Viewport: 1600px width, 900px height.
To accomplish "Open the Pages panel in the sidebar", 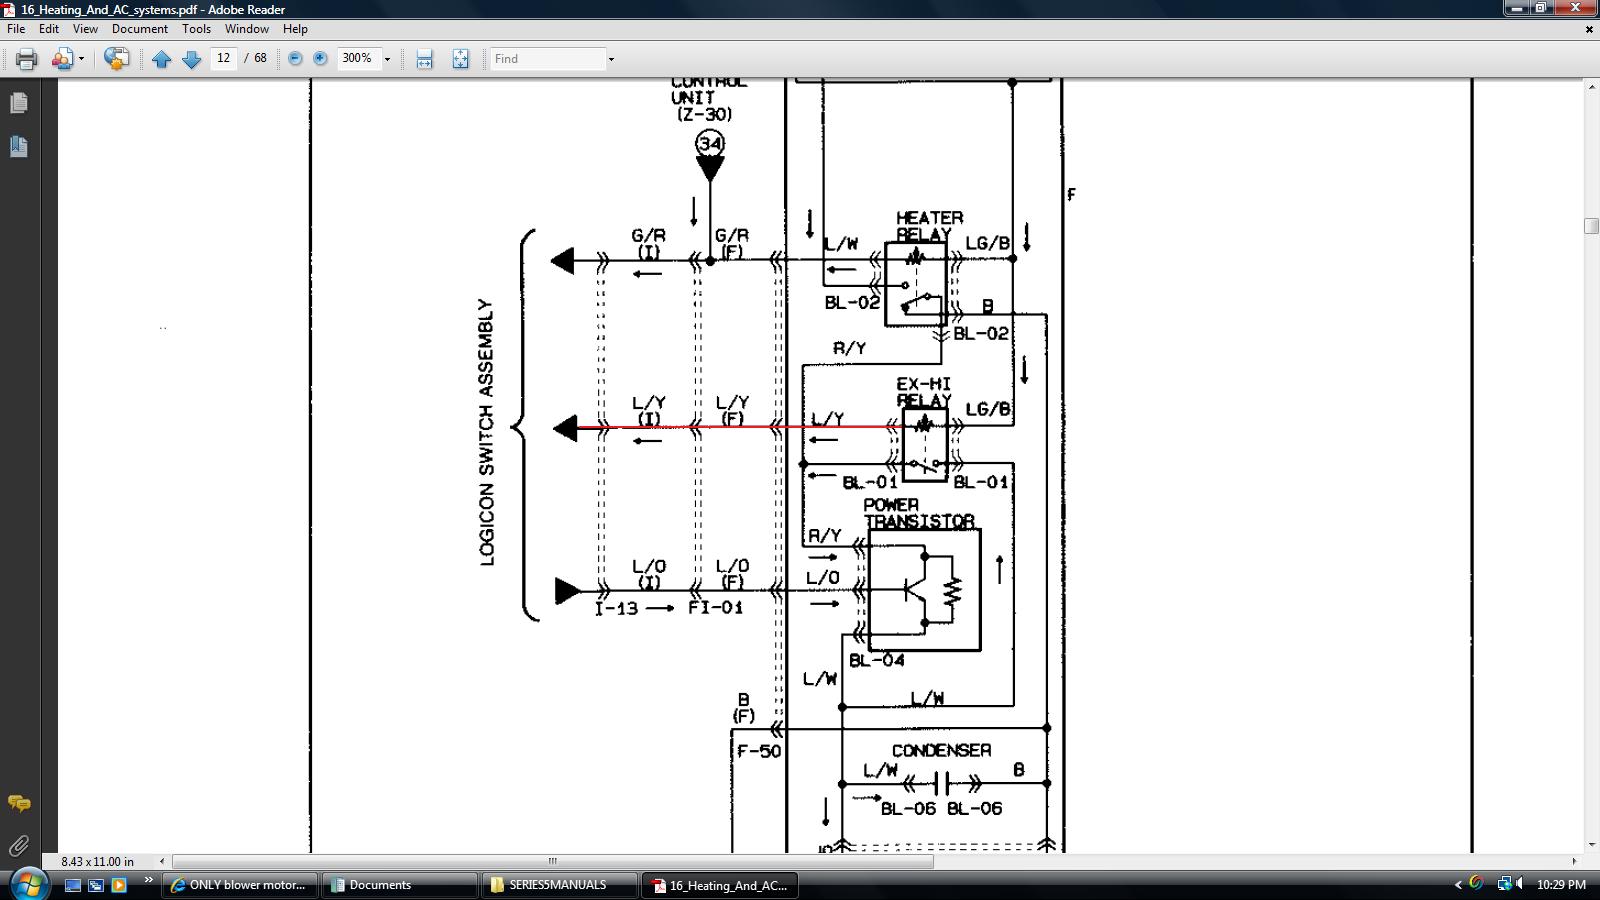I will click(x=18, y=103).
